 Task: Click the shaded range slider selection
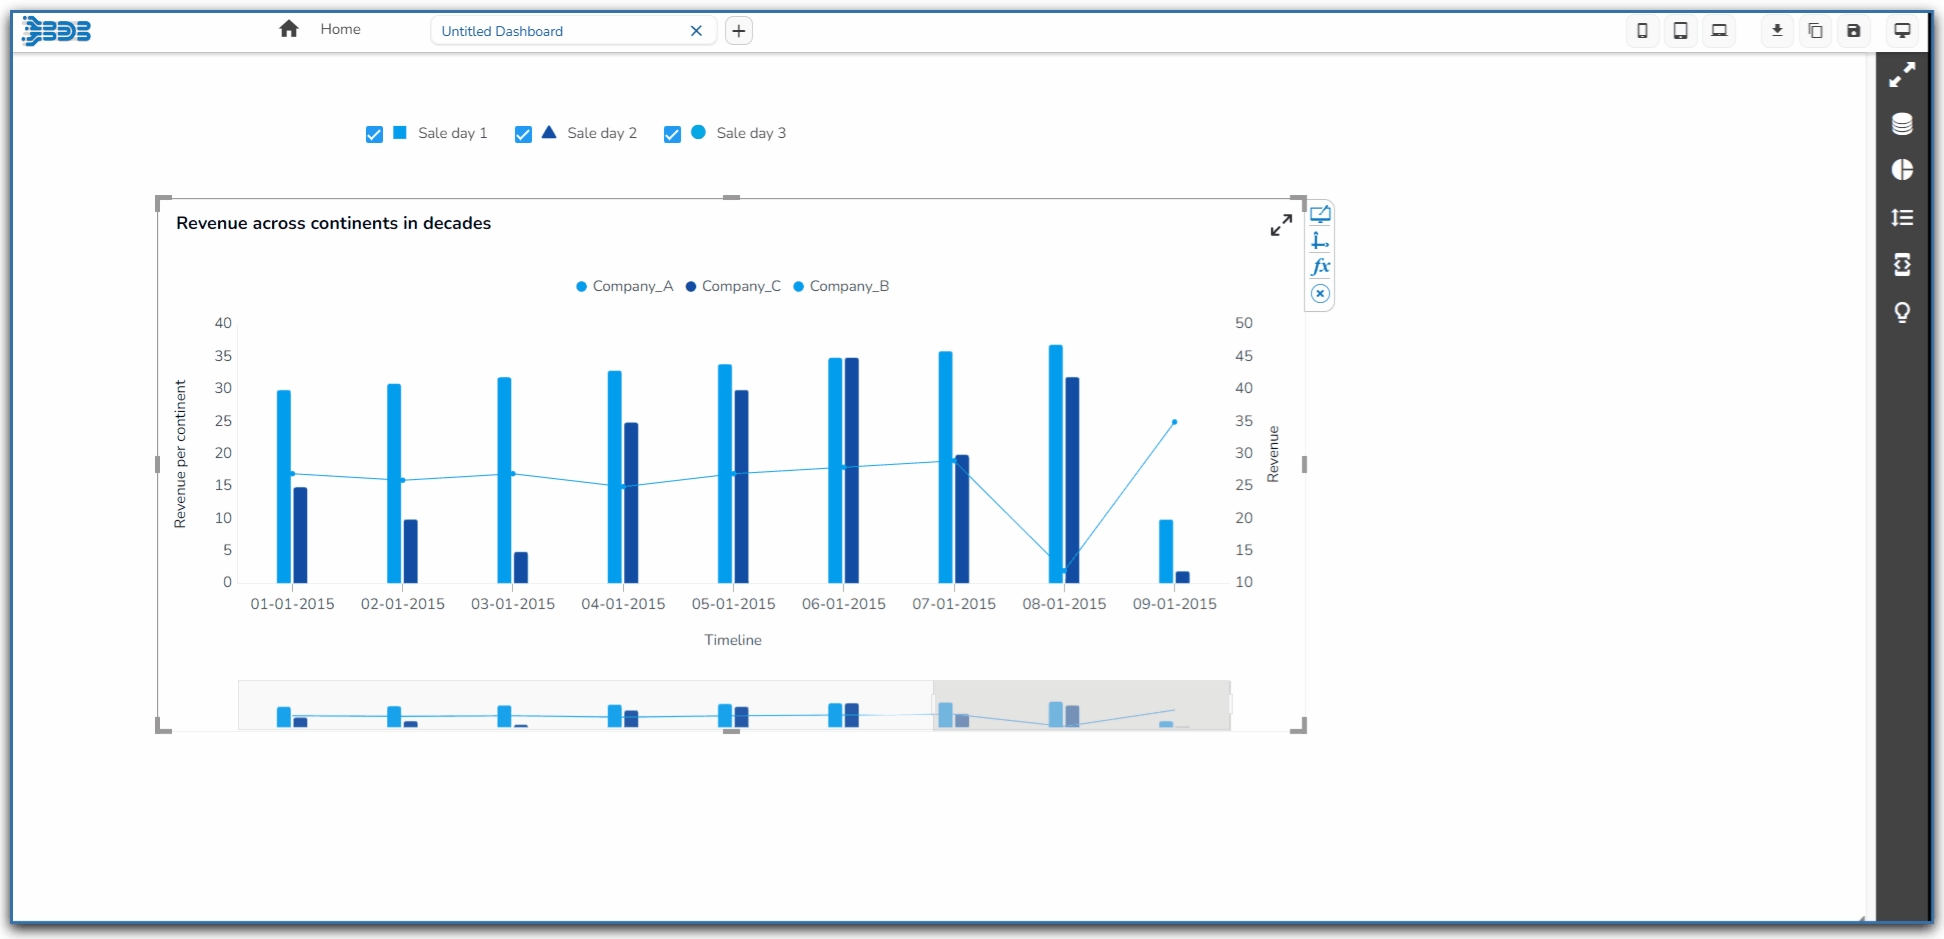click(x=1081, y=705)
